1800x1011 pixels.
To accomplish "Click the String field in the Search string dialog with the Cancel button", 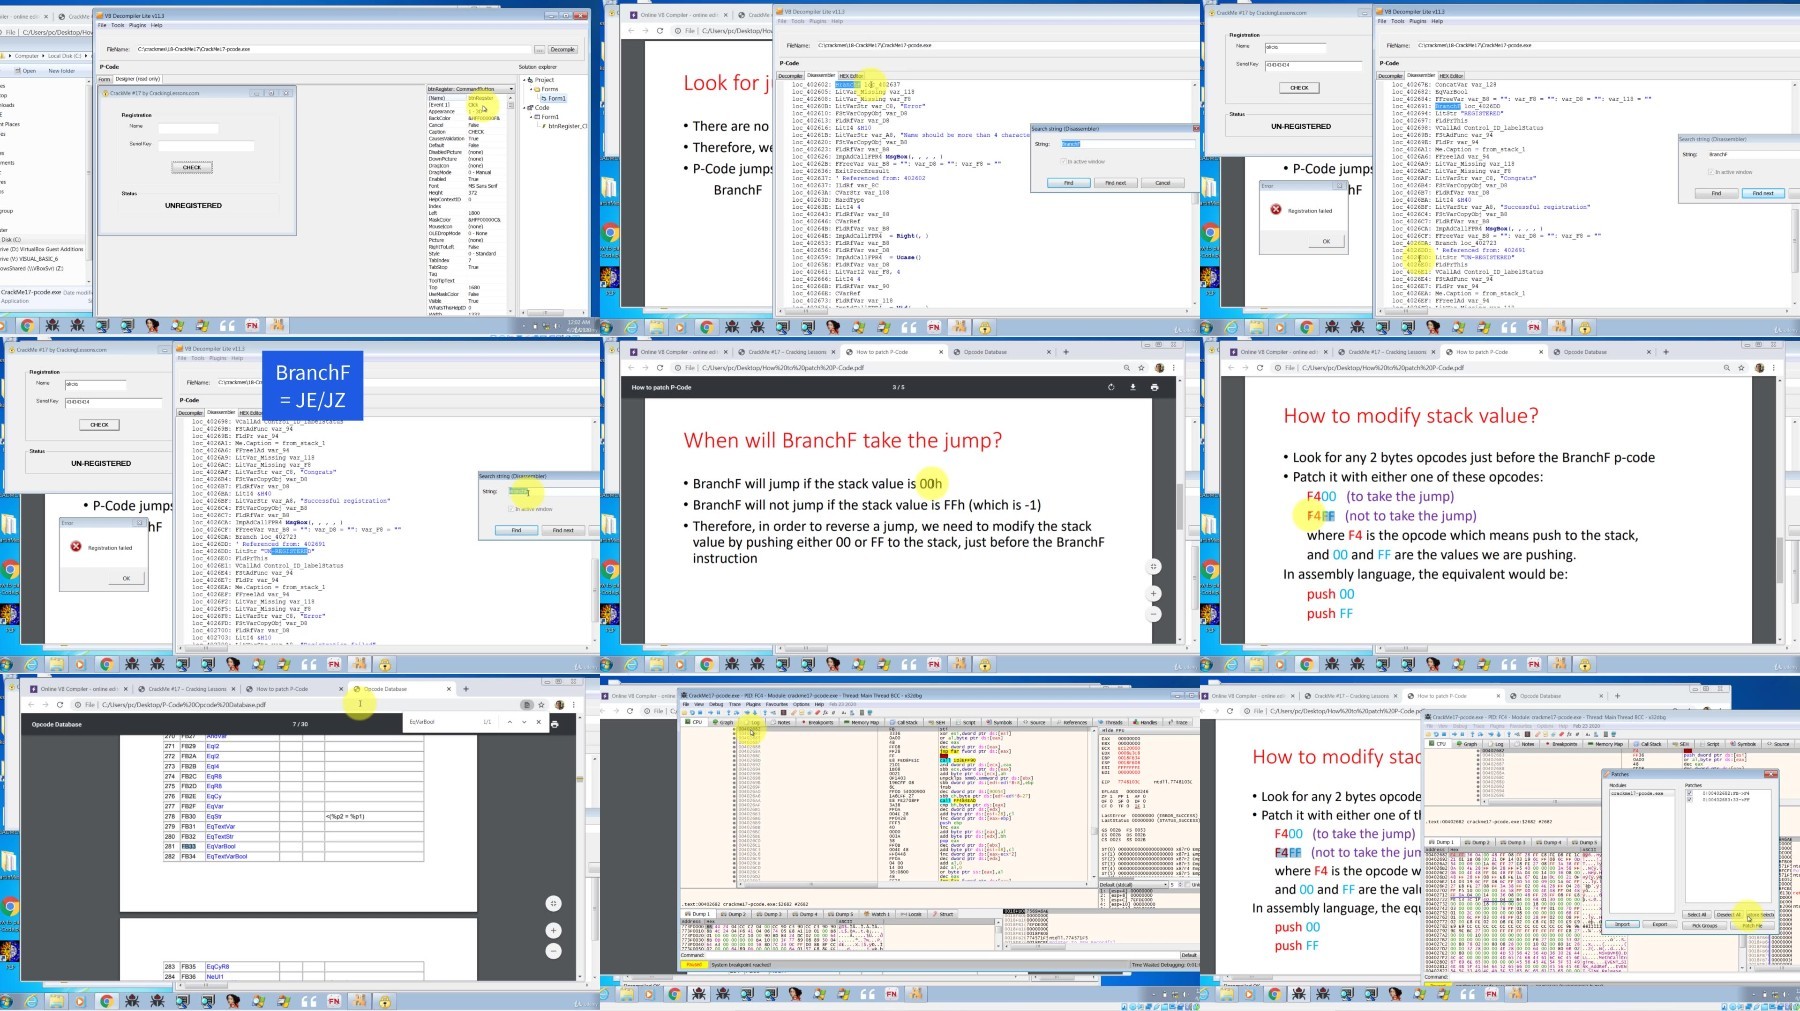I will [1126, 144].
